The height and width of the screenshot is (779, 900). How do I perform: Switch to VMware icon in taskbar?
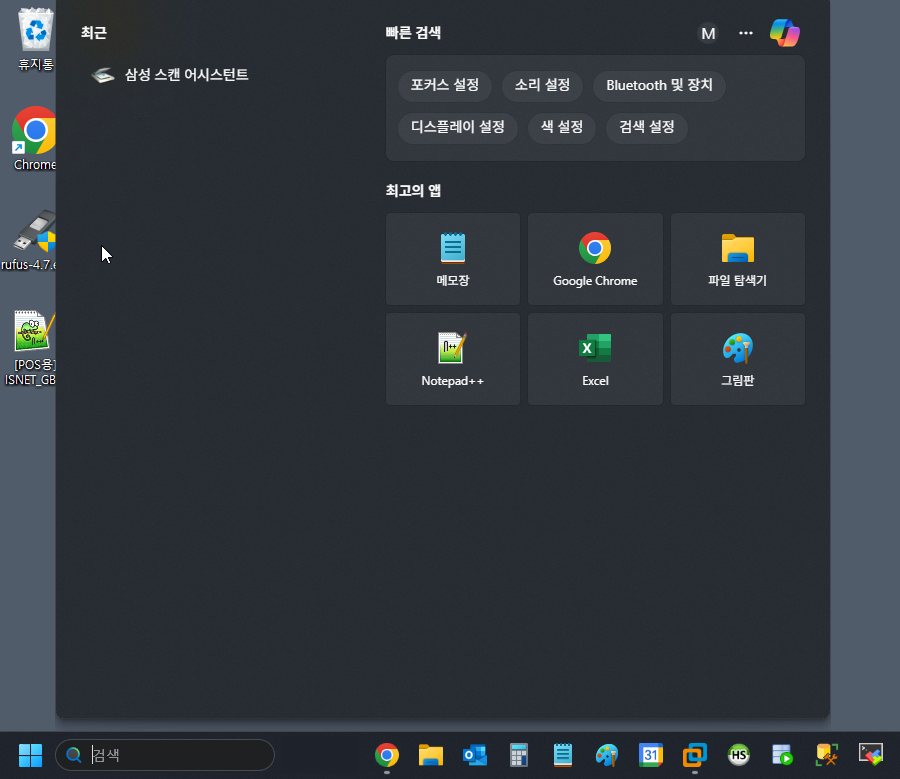tap(695, 755)
